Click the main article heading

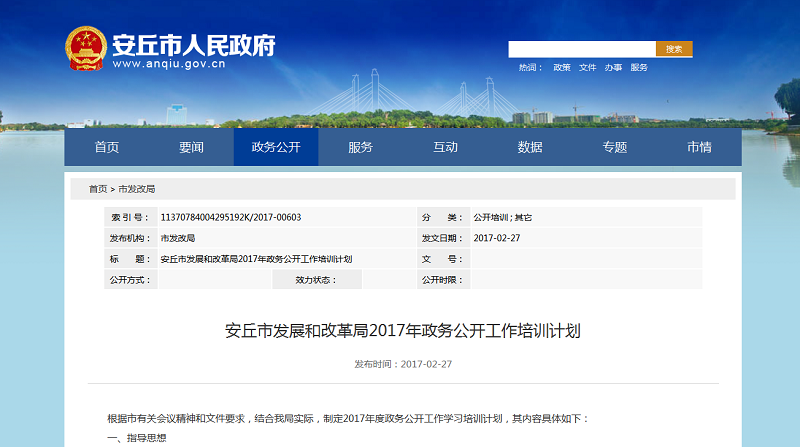403,331
